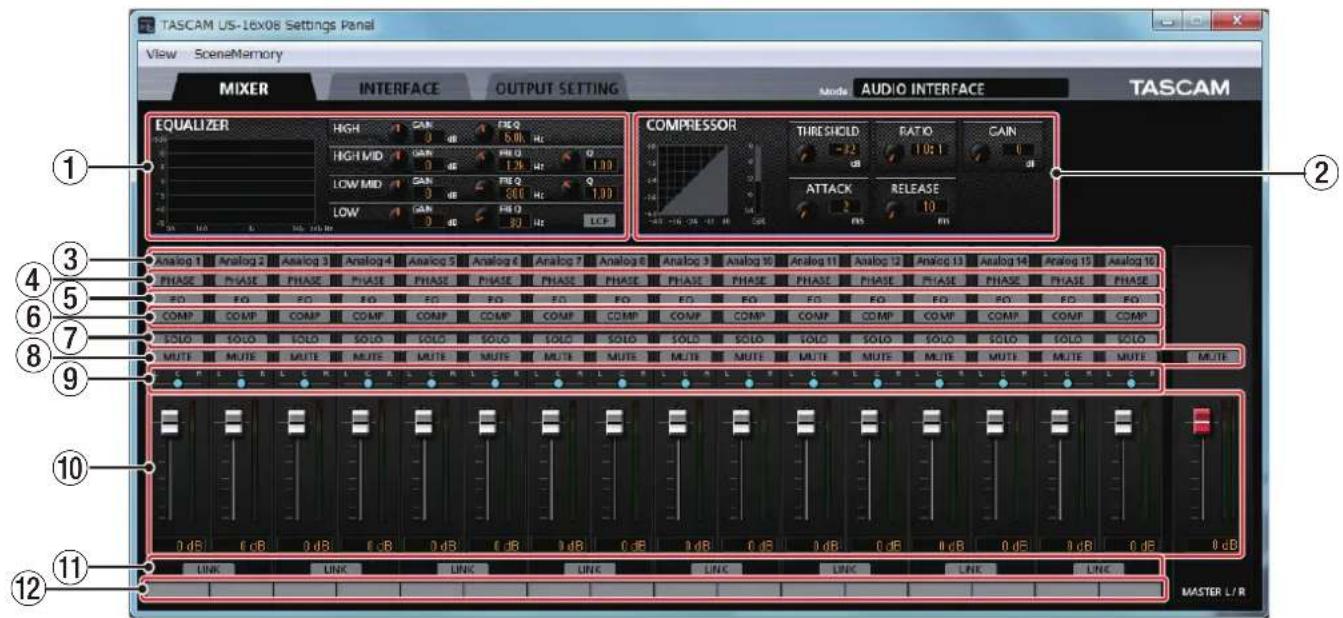Mute the Analog 15 channel
This screenshot has width=1343, height=618.
(x=1066, y=355)
